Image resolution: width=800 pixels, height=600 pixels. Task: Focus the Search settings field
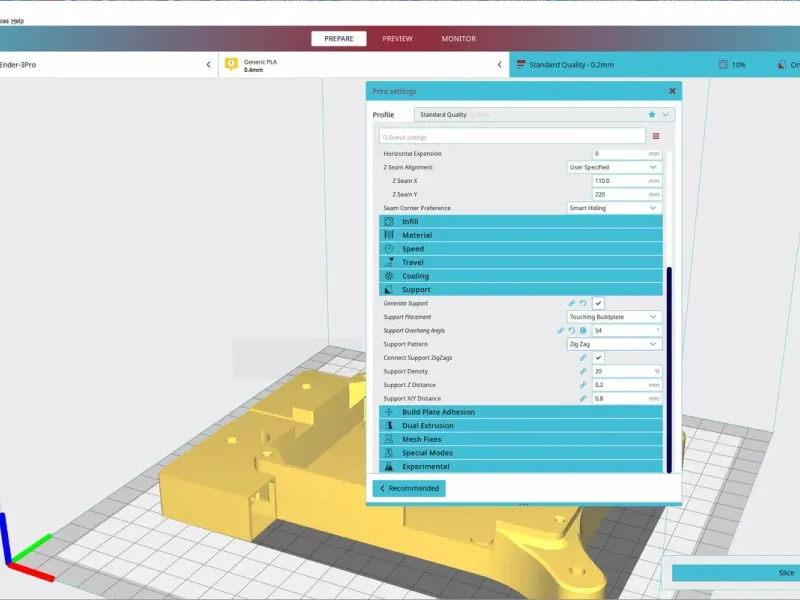click(512, 137)
